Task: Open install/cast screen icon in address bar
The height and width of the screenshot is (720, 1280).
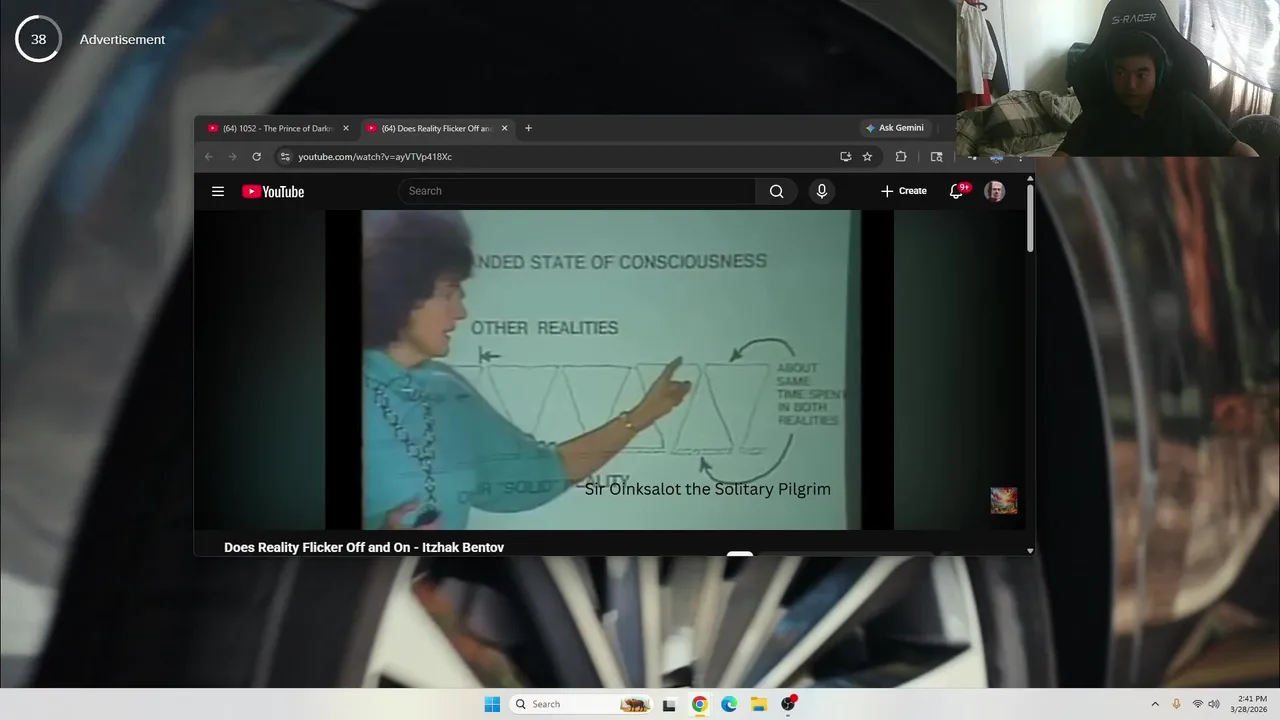Action: (x=845, y=157)
